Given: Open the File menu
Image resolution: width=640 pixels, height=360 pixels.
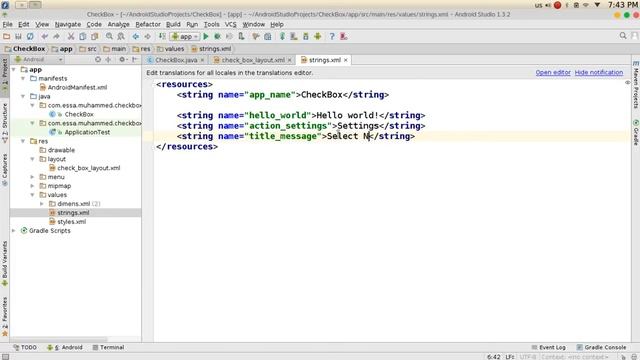Looking at the screenshot, I should click(x=7, y=24).
